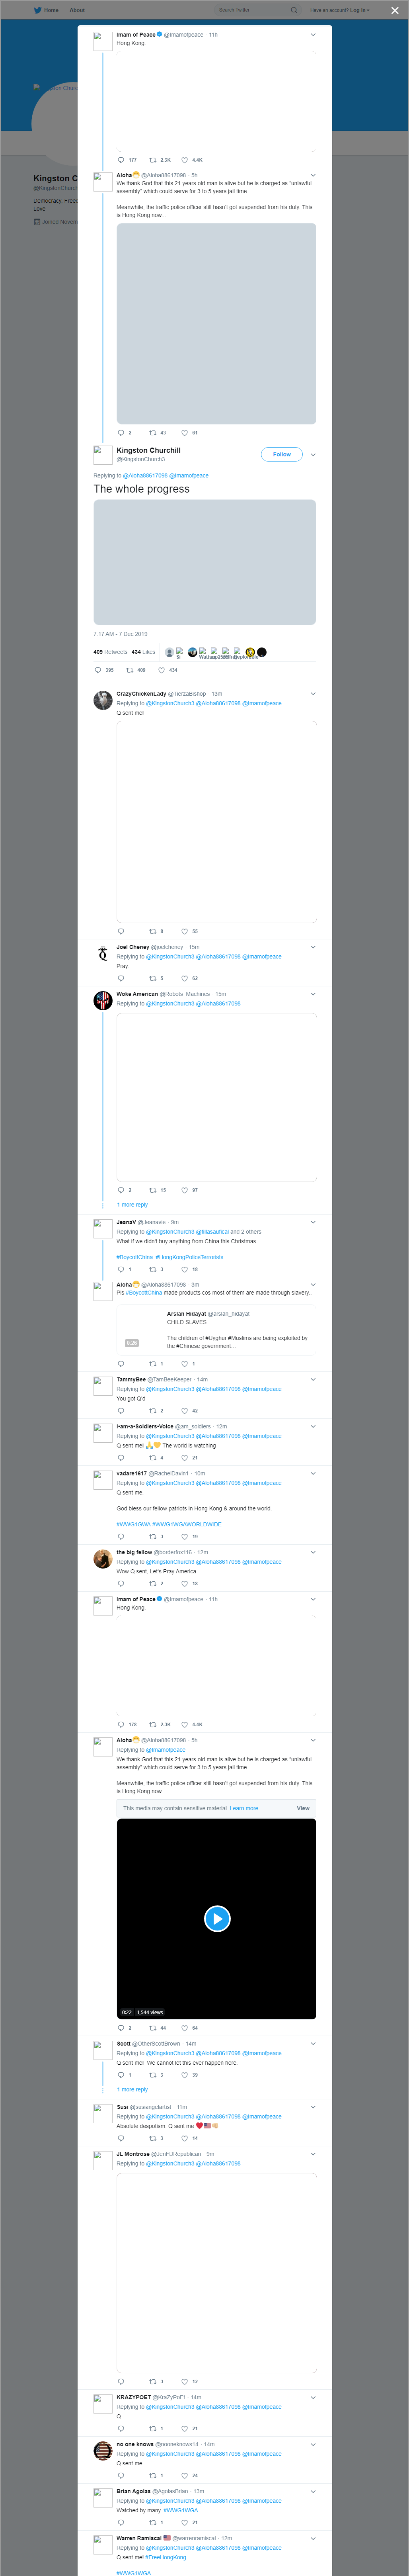Play the sensitive media video

click(x=217, y=1918)
